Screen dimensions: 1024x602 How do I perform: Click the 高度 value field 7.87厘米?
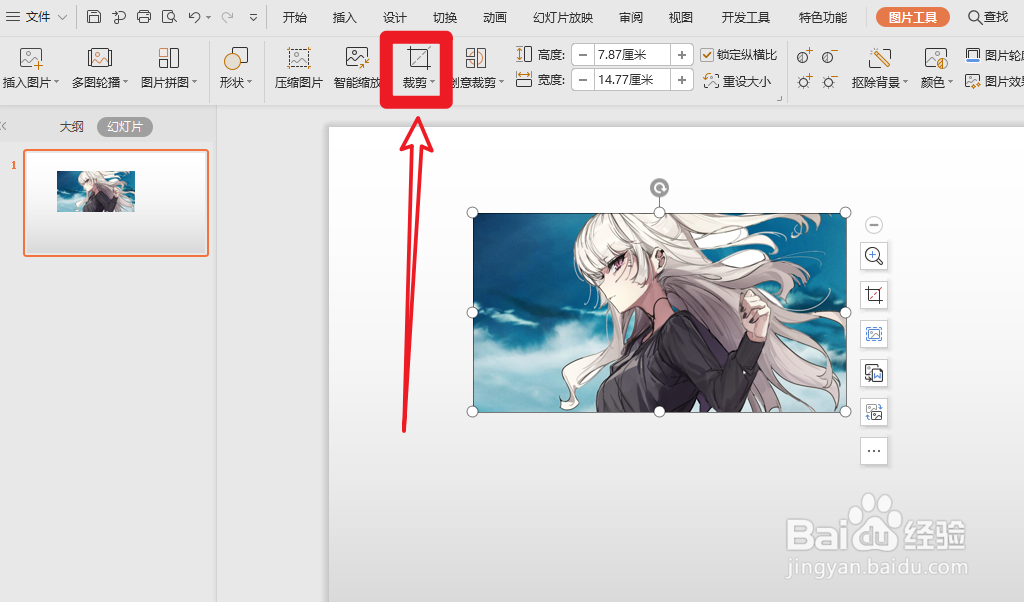pos(632,55)
